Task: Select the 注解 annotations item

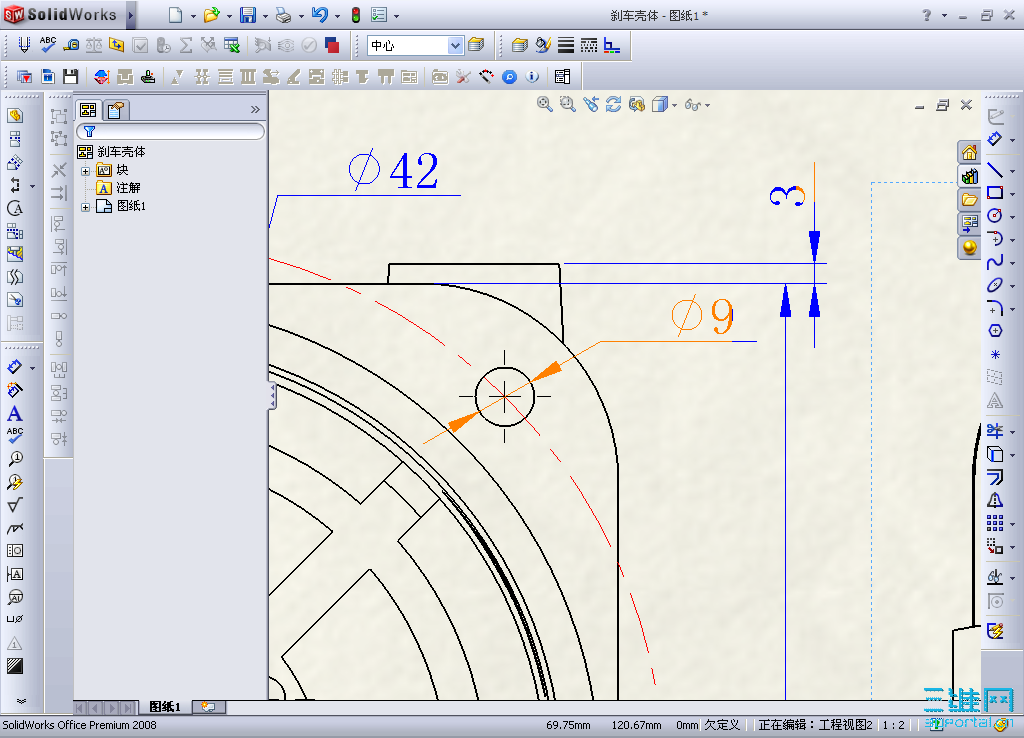Action: point(128,188)
